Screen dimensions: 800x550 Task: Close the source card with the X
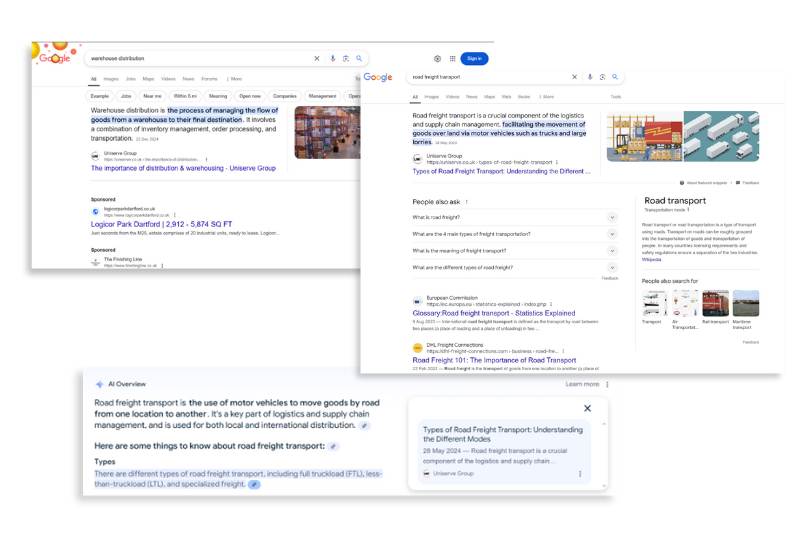point(587,408)
